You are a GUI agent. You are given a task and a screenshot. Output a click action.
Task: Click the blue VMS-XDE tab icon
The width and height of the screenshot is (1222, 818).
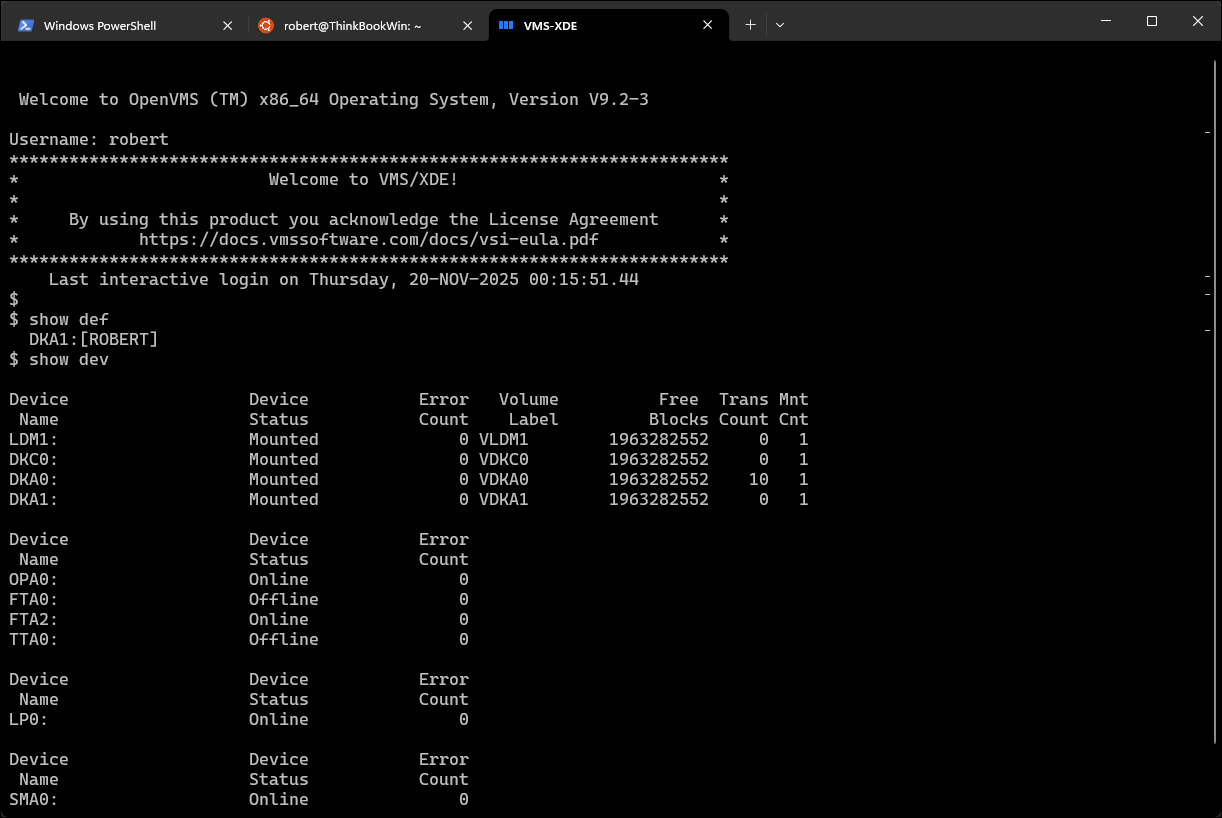pos(508,24)
